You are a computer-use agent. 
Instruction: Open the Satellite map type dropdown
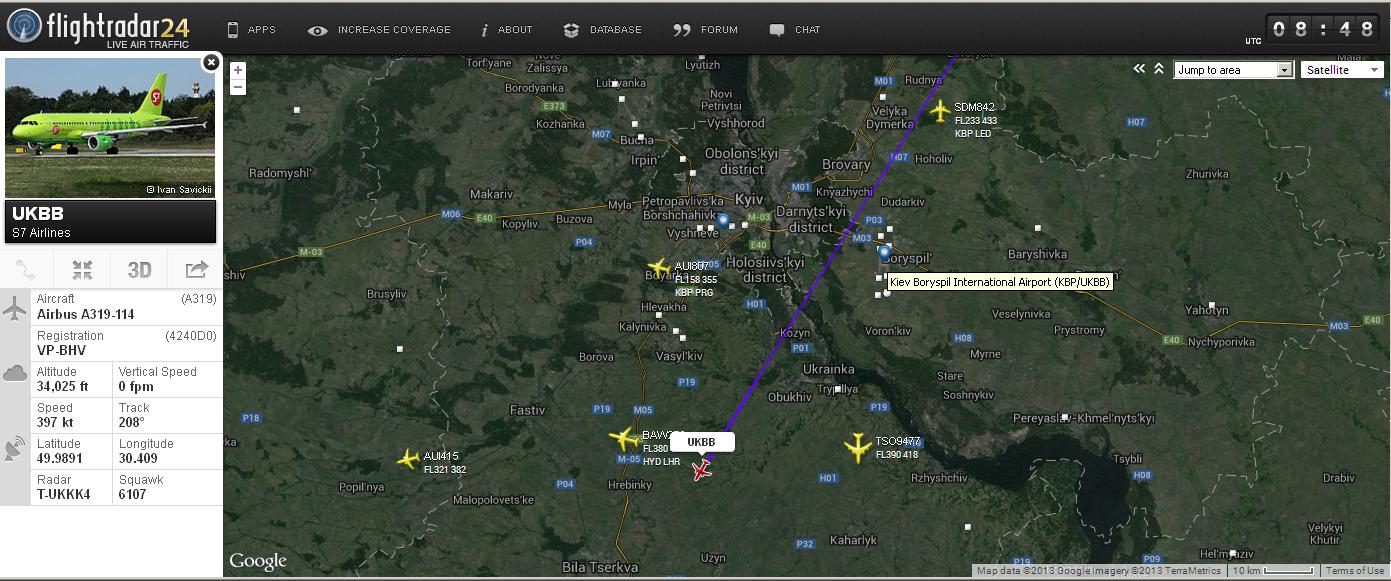pyautogui.click(x=1342, y=70)
